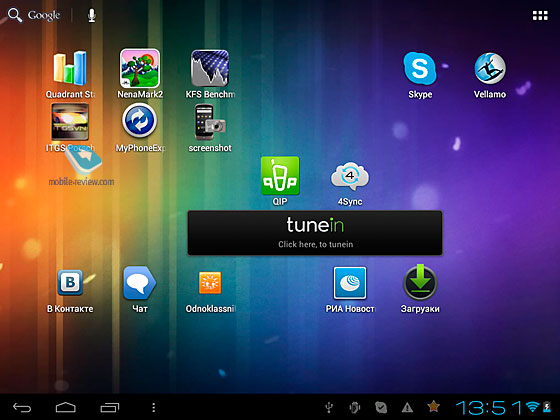Tap the battery charging indicator

click(547, 407)
